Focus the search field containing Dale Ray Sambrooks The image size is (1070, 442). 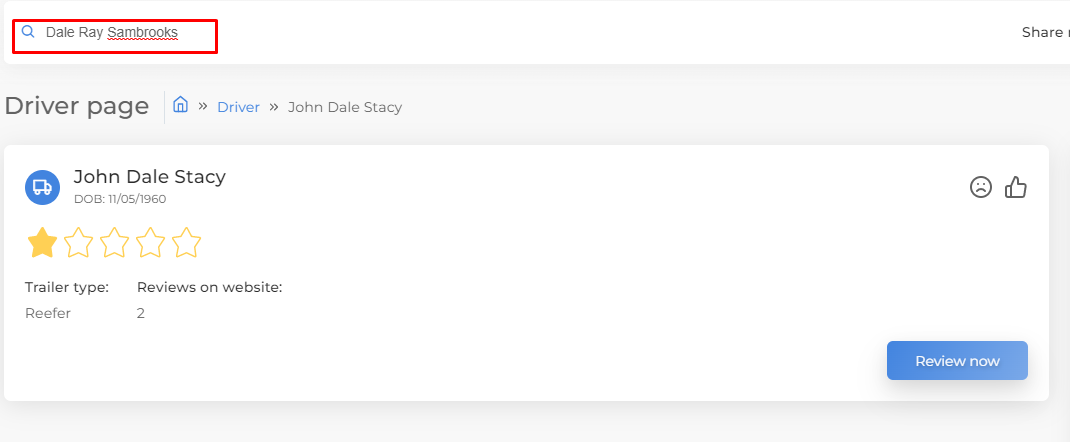(115, 37)
